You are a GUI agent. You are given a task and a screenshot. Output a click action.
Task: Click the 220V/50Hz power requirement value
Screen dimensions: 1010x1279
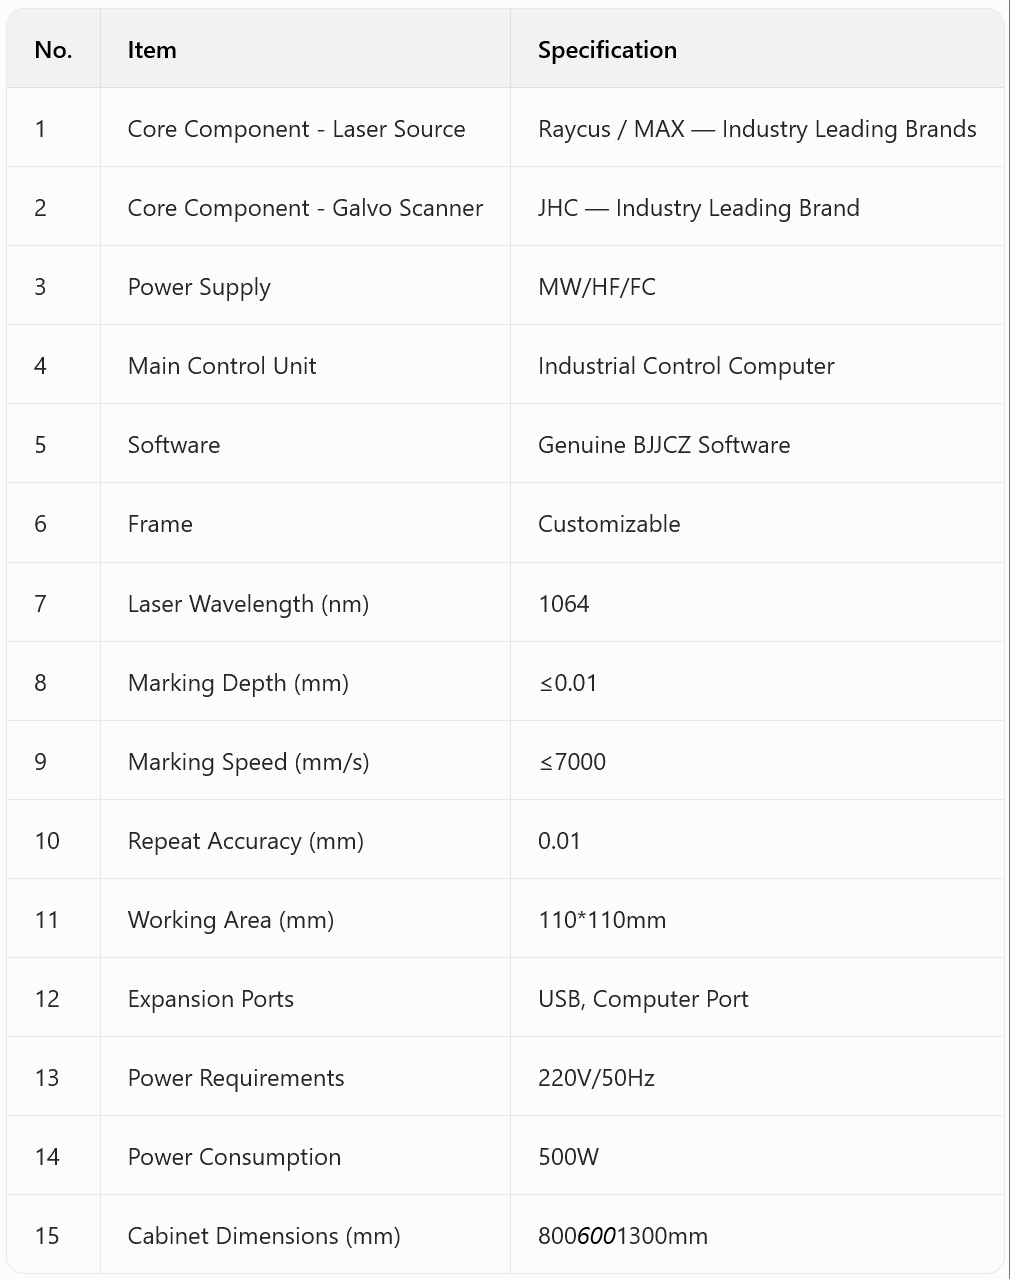[x=596, y=1078]
